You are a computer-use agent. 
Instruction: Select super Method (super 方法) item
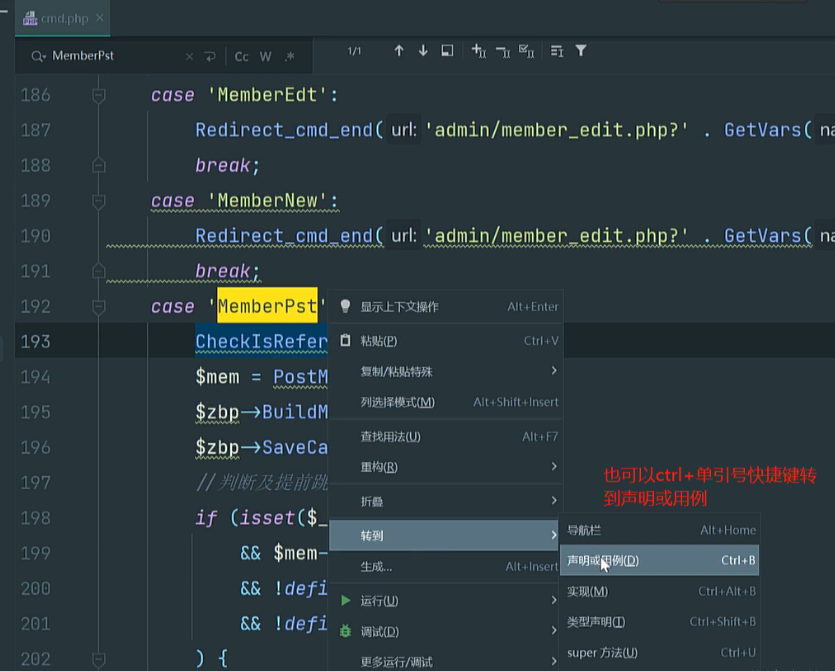point(660,652)
